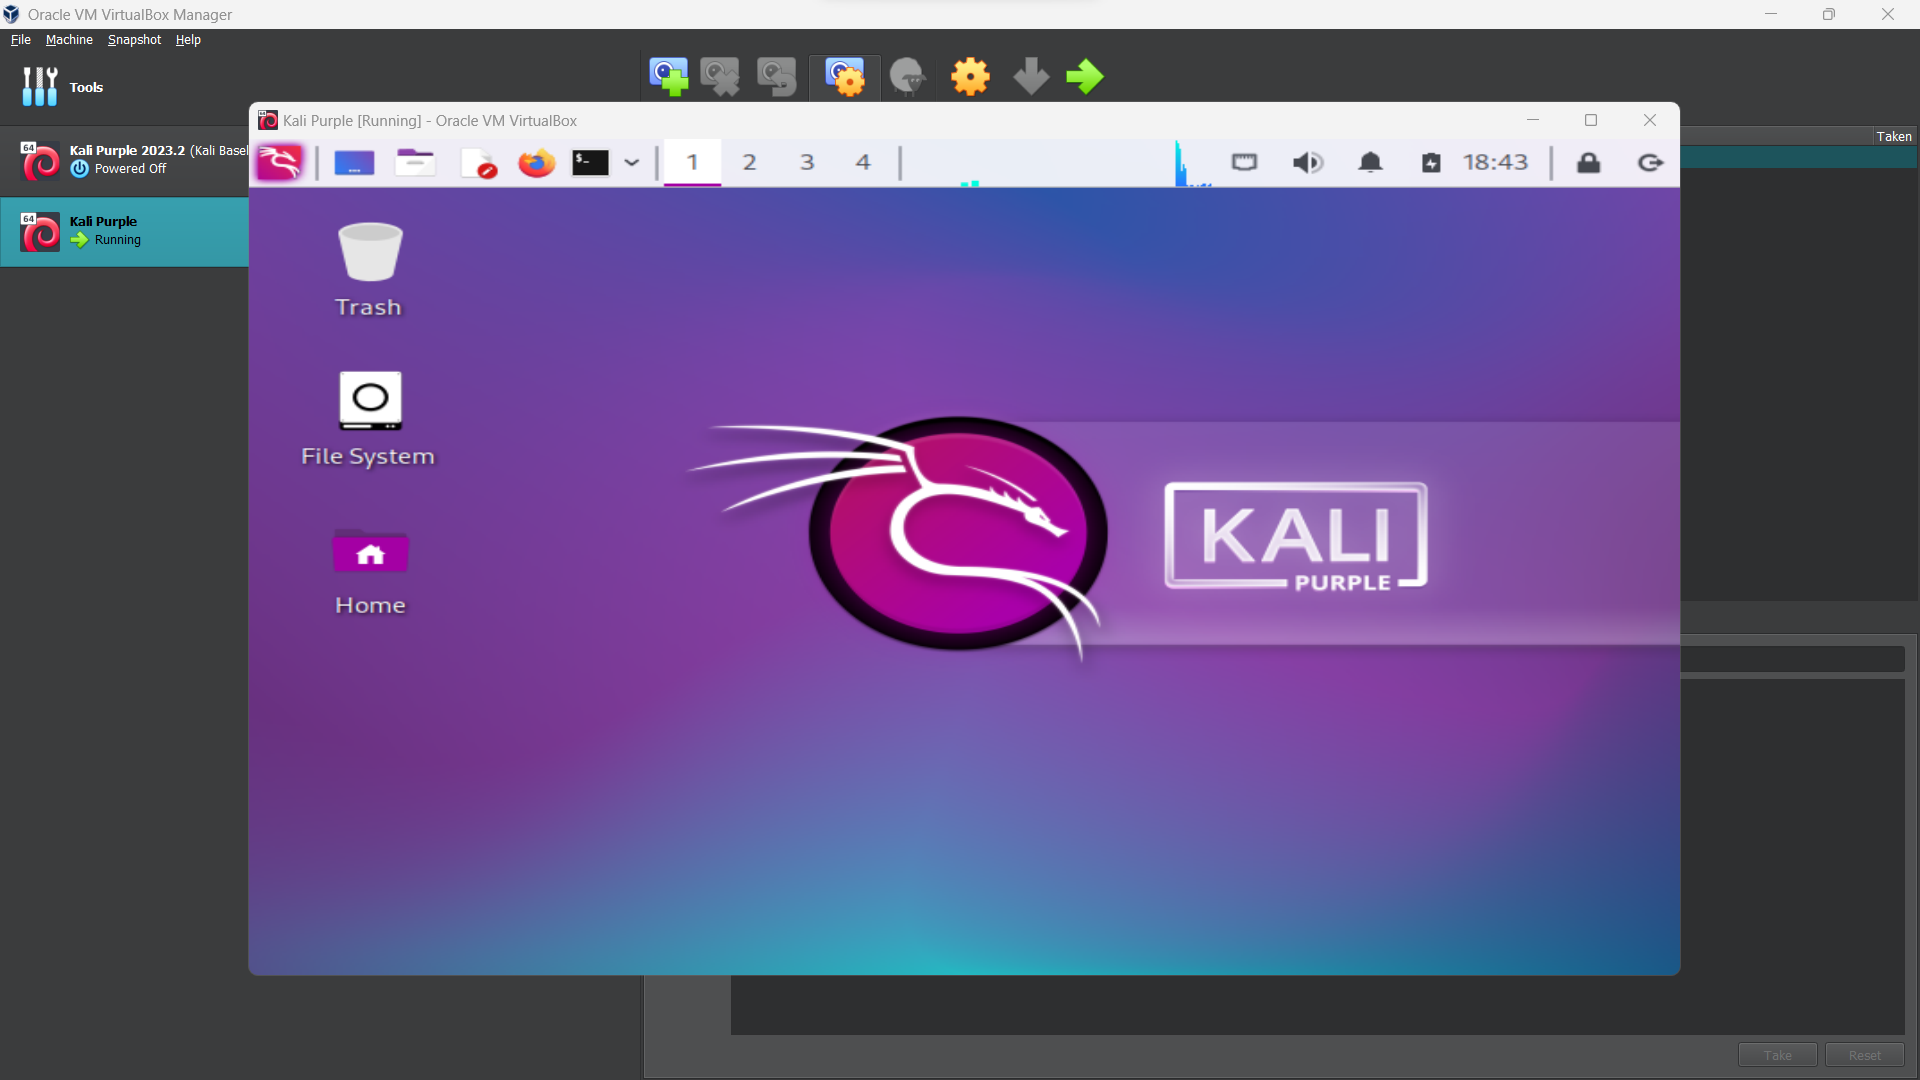Select the Home folder desktop icon
Screen dimensions: 1920x1080
pos(370,572)
